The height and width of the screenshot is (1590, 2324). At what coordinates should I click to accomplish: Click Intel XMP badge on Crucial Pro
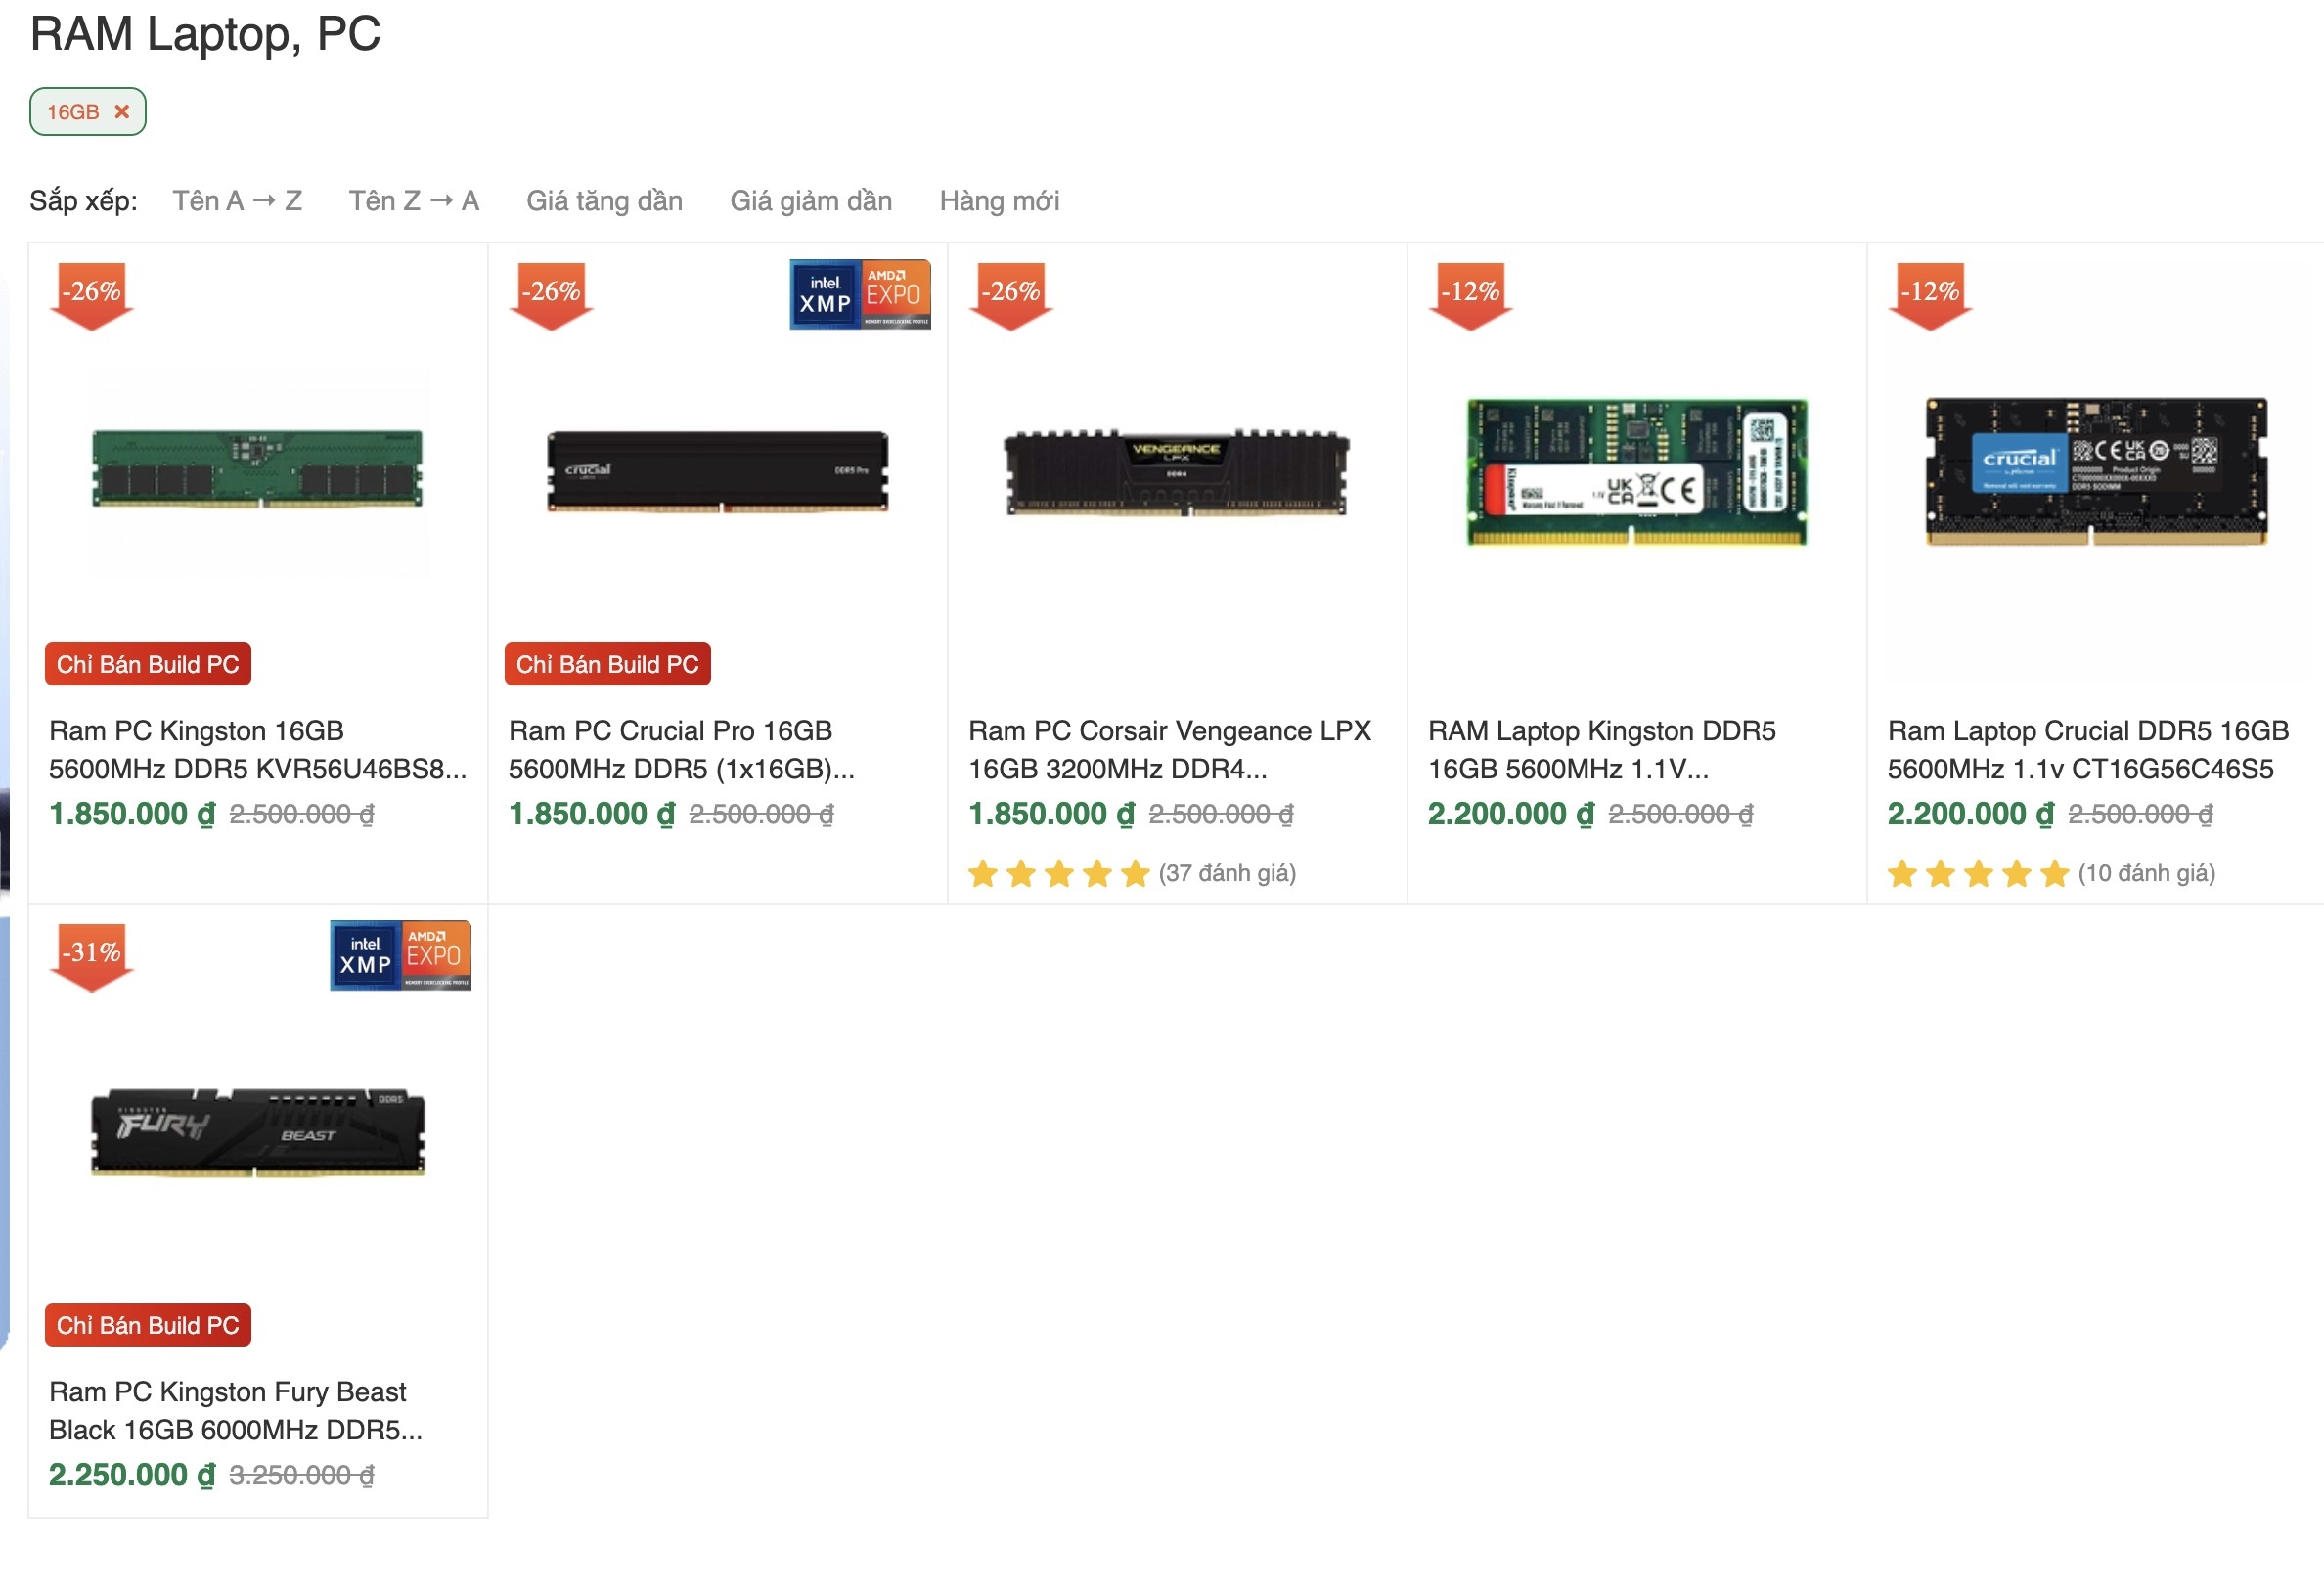pyautogui.click(x=825, y=294)
